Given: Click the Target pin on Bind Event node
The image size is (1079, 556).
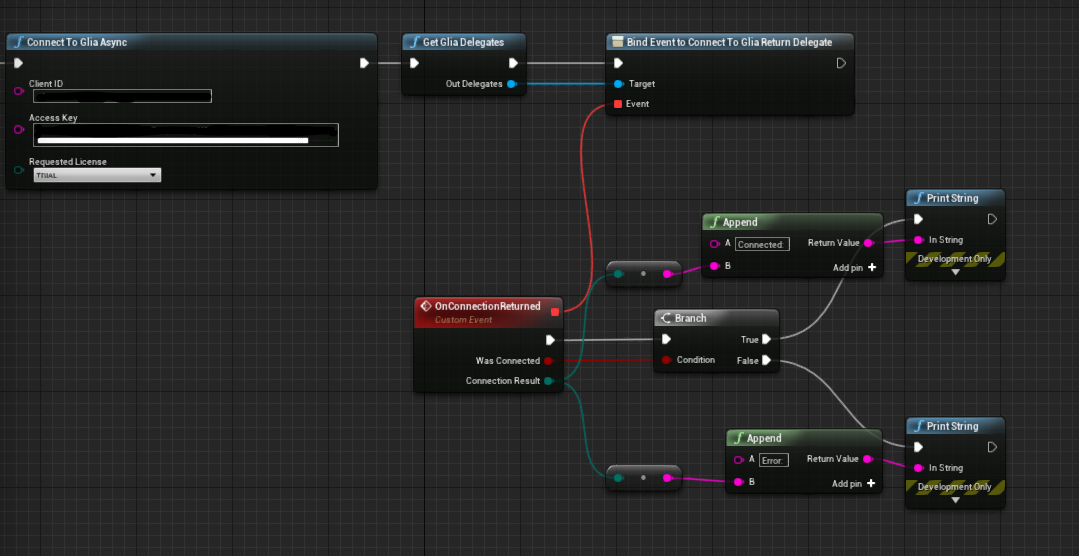Looking at the screenshot, I should [x=618, y=84].
